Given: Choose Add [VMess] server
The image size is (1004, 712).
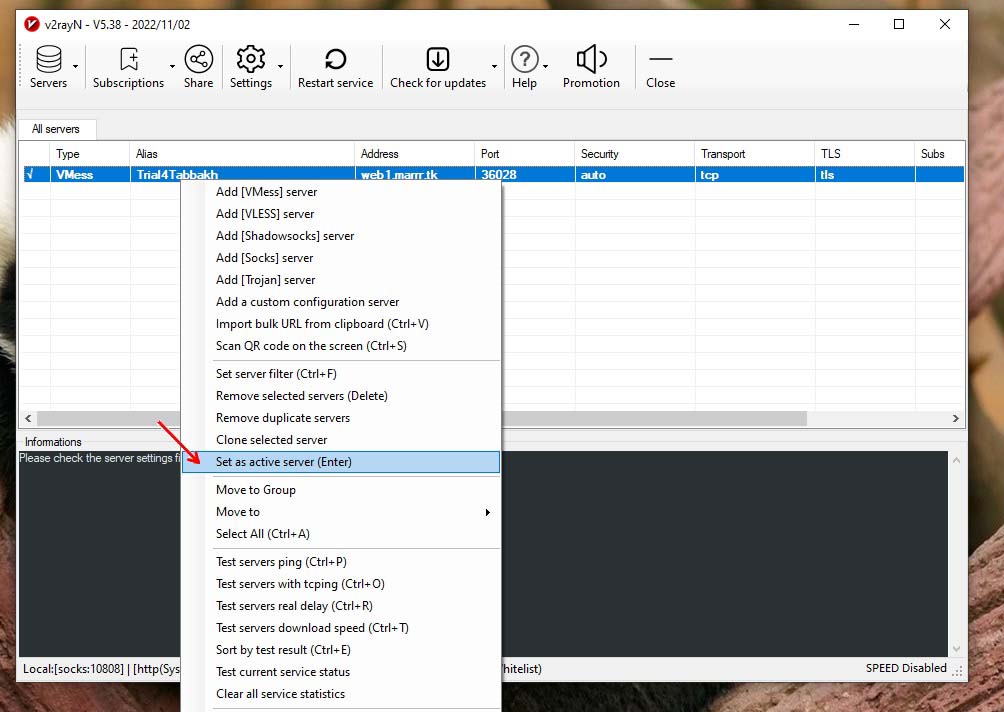Looking at the screenshot, I should (266, 192).
